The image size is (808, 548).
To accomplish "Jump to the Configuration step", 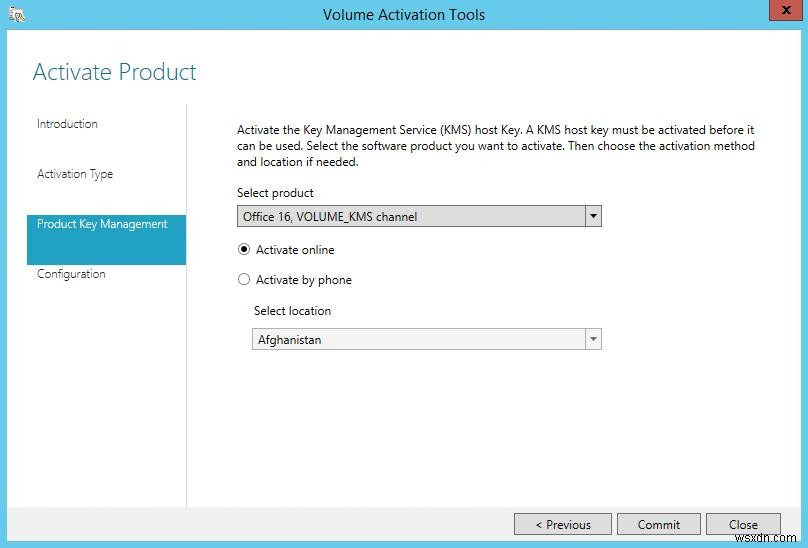I will click(71, 274).
